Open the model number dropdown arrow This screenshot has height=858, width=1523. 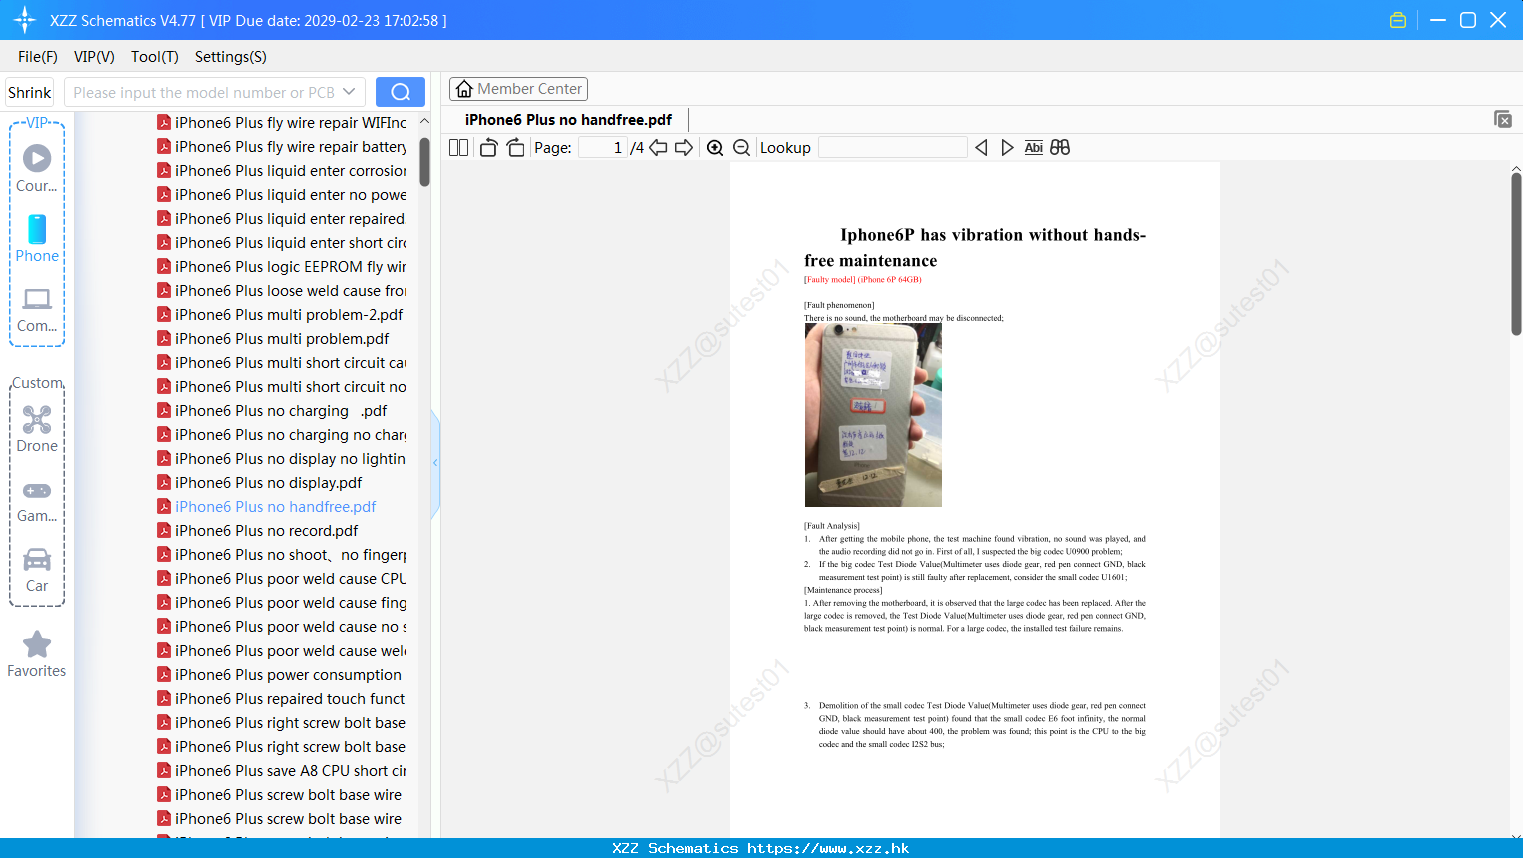pyautogui.click(x=349, y=92)
